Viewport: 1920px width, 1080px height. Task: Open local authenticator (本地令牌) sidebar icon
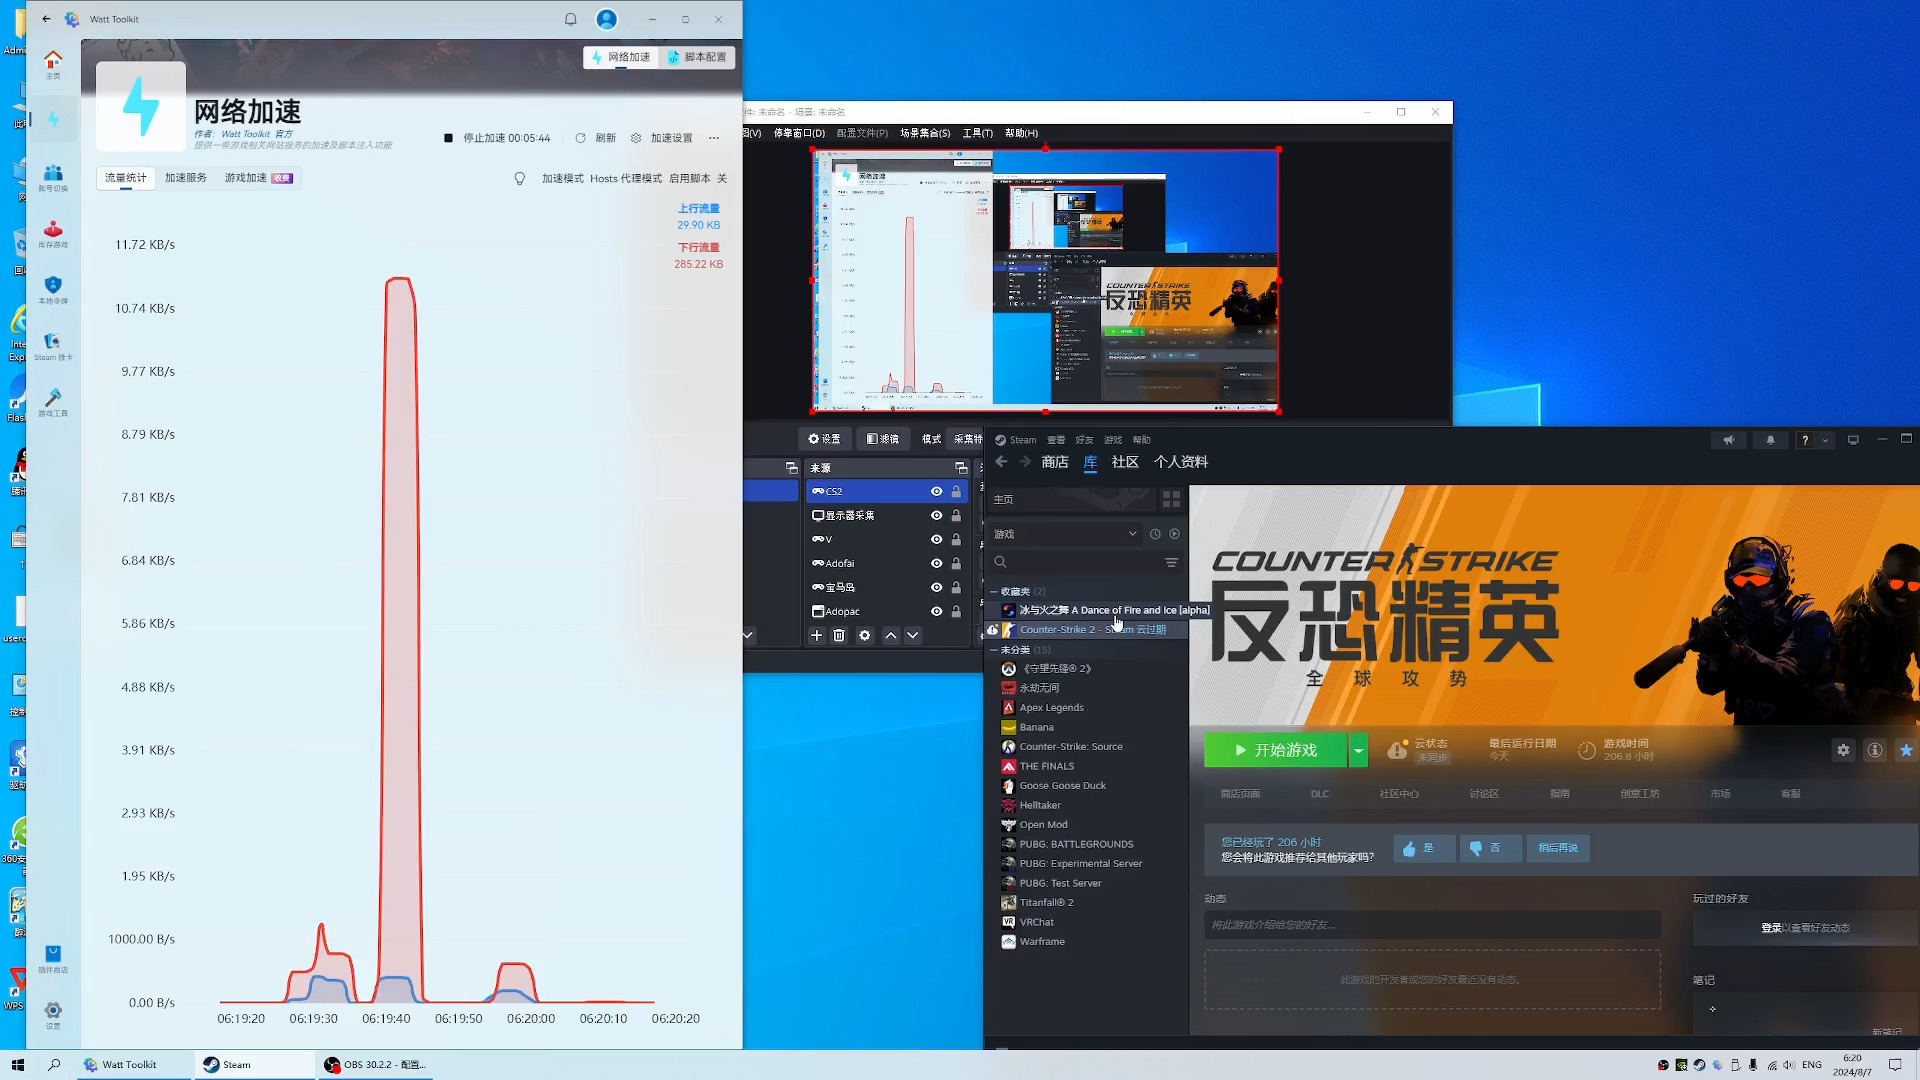pyautogui.click(x=53, y=290)
